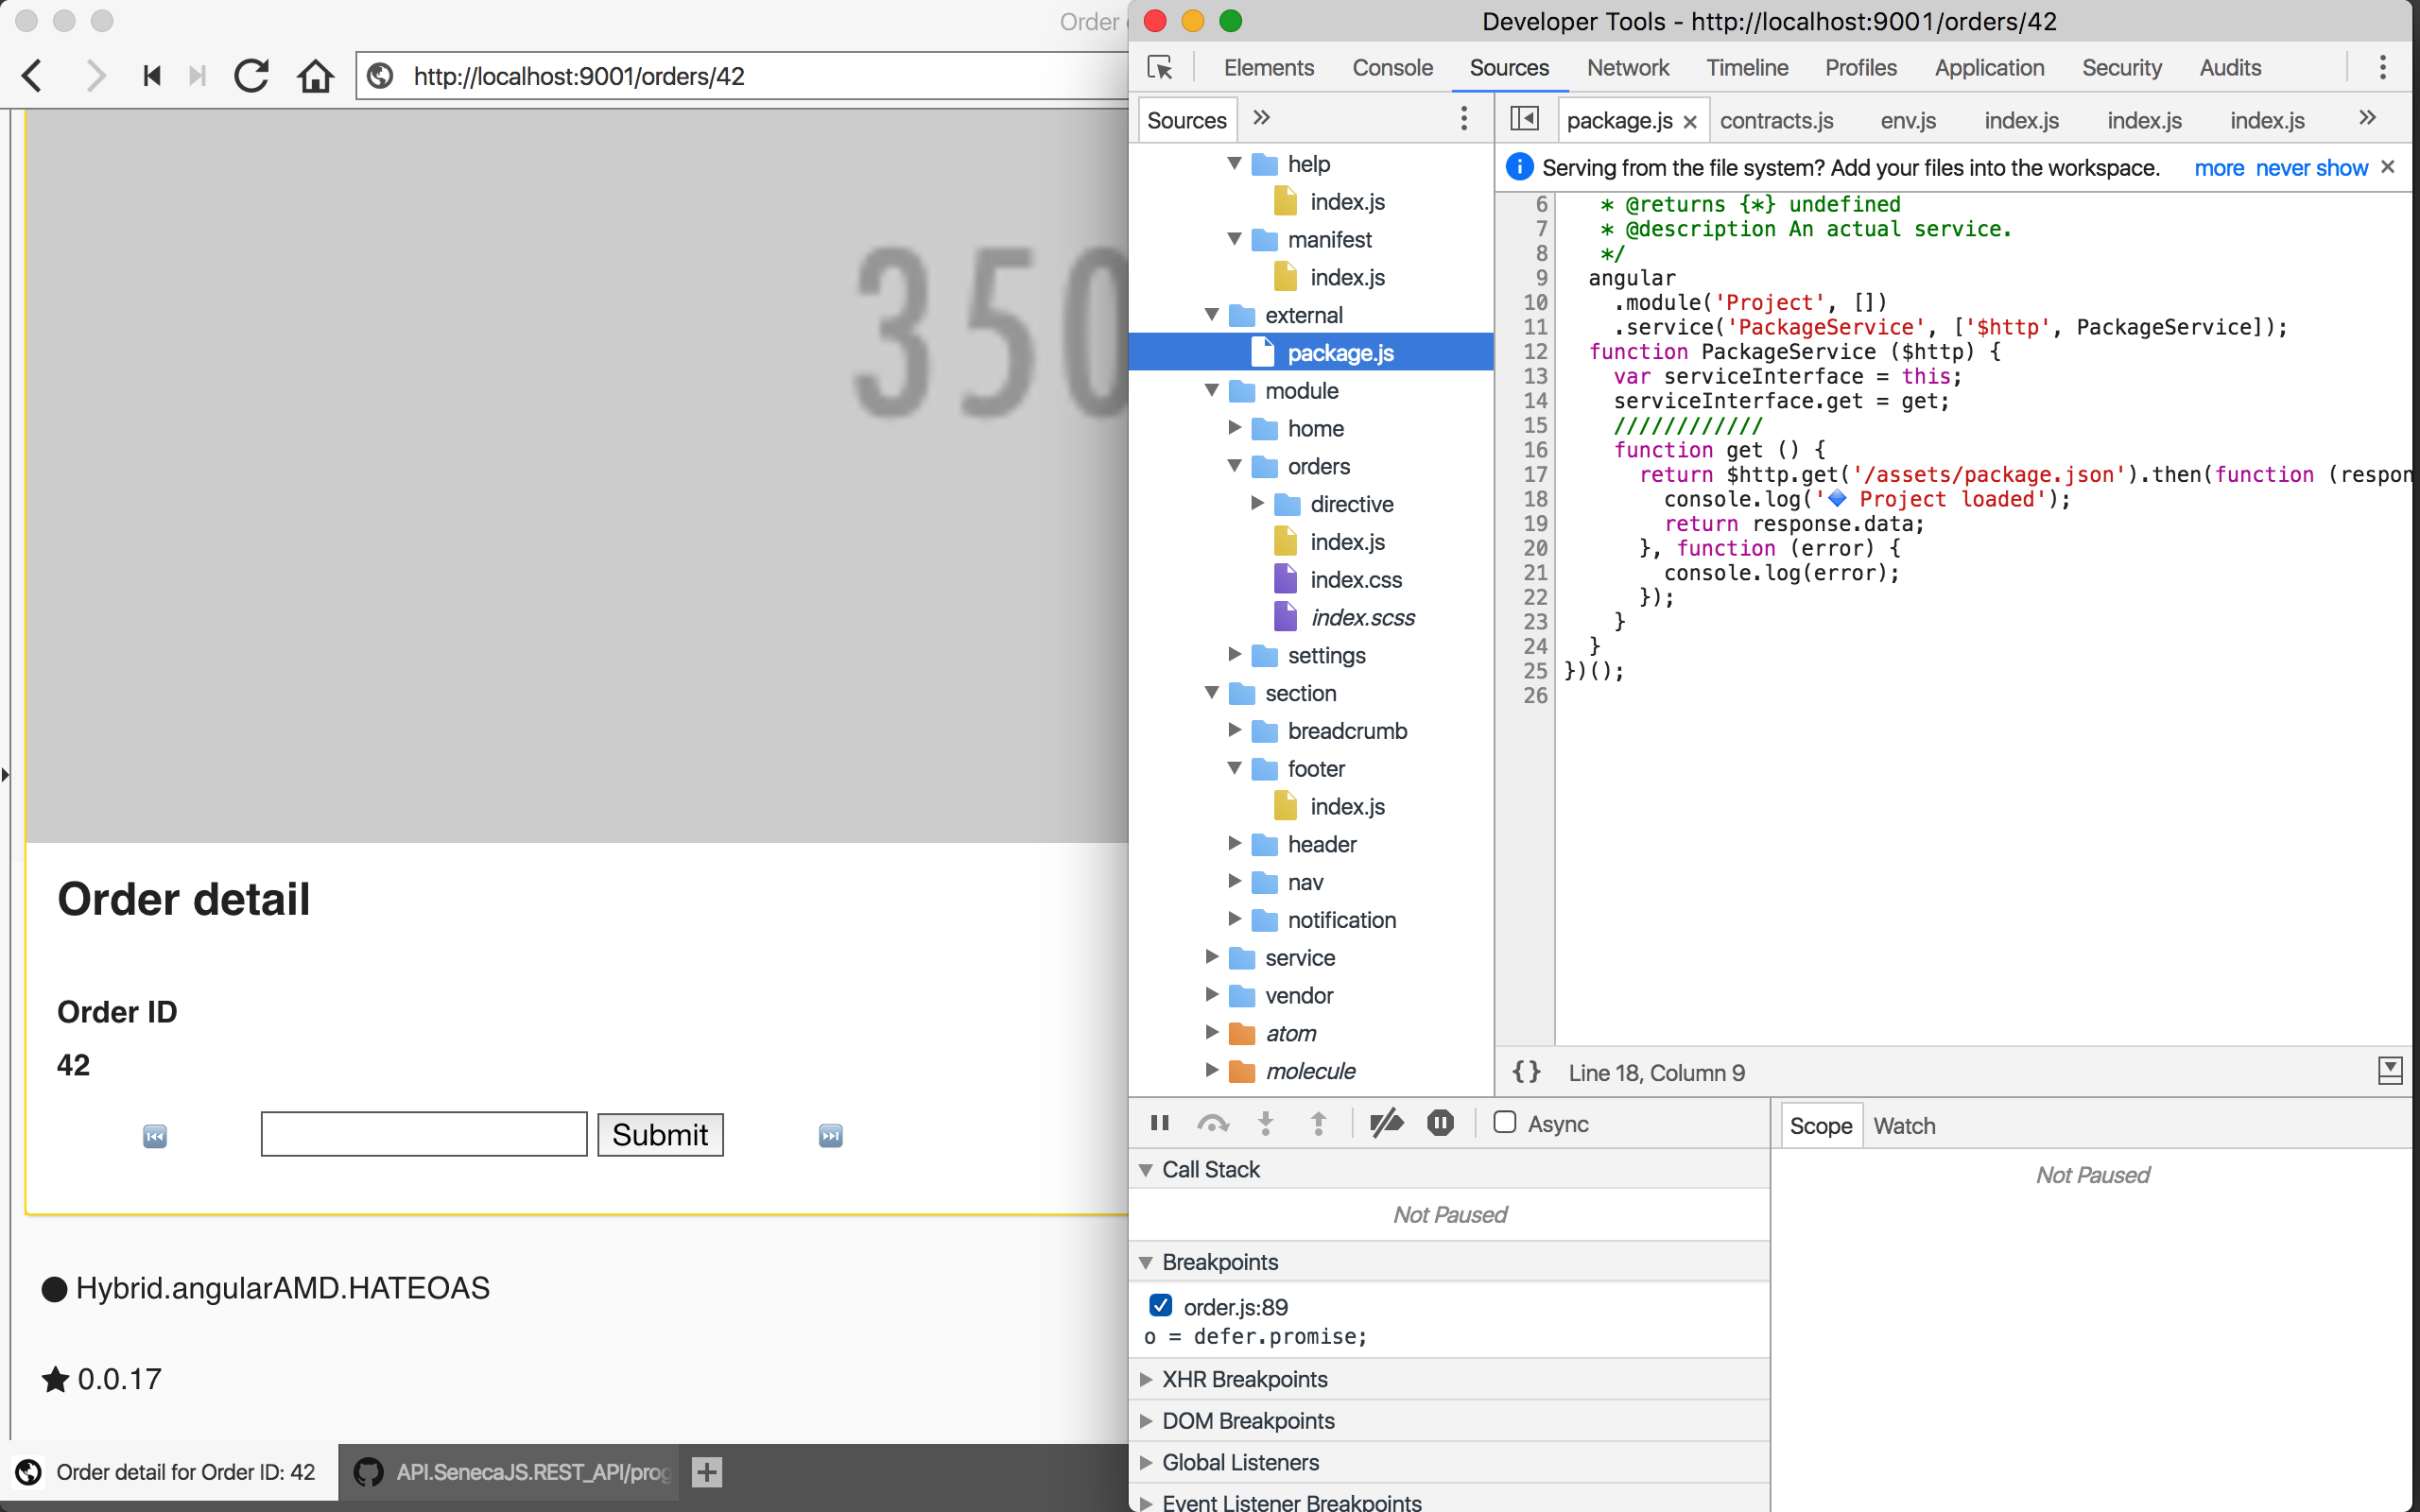Image resolution: width=2420 pixels, height=1512 pixels.
Task: Open the Watch pane
Action: click(1903, 1125)
